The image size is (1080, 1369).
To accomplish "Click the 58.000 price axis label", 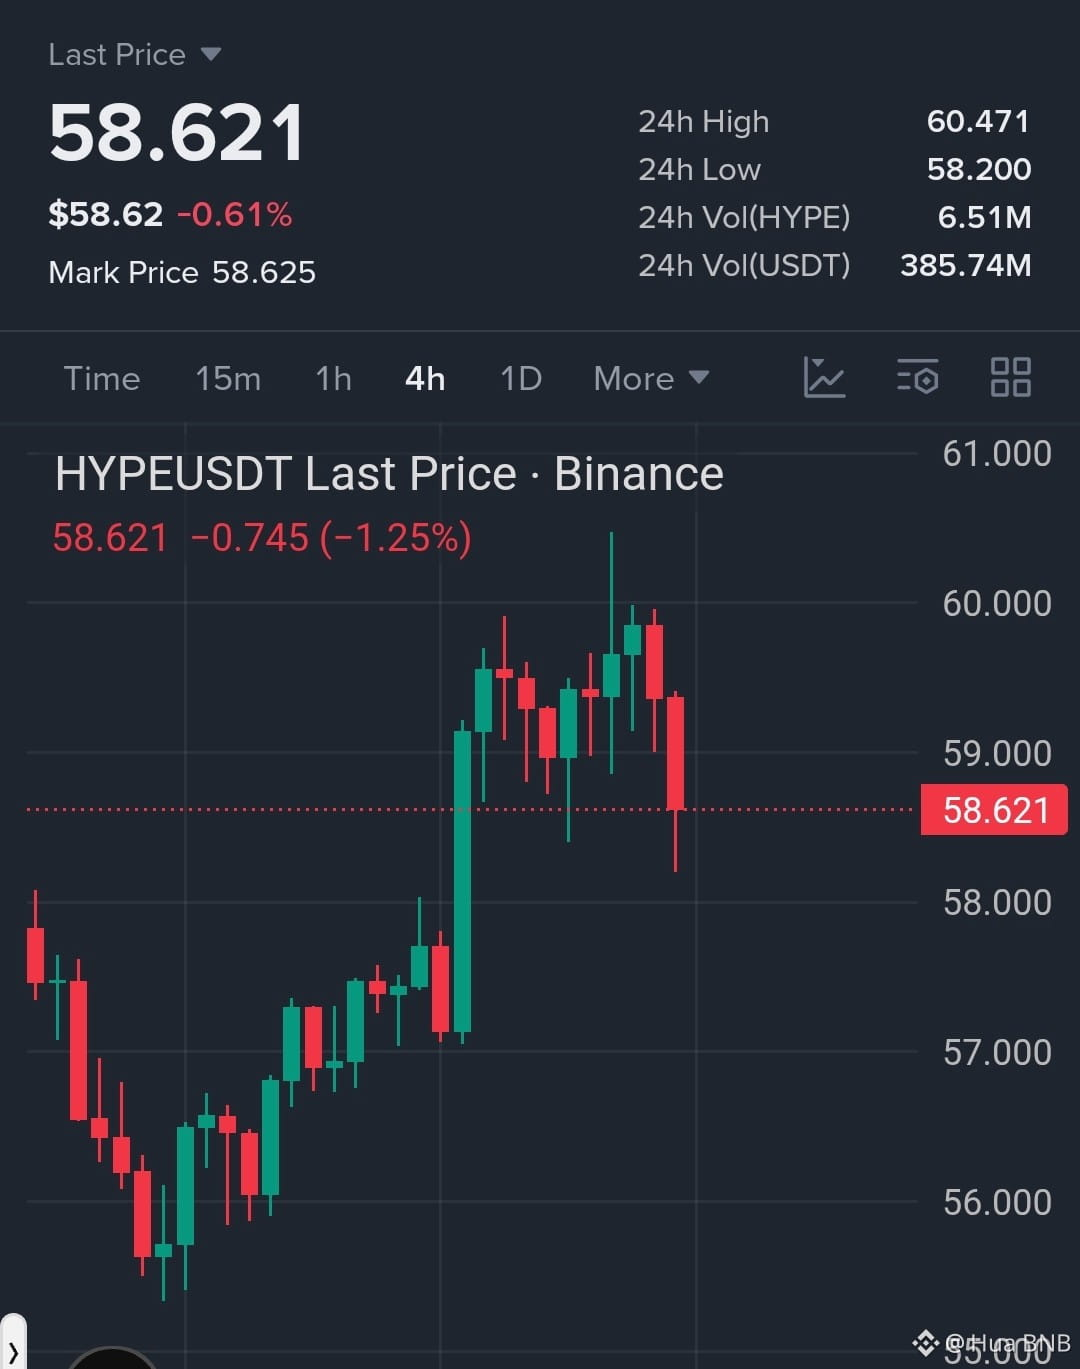I will coord(997,903).
